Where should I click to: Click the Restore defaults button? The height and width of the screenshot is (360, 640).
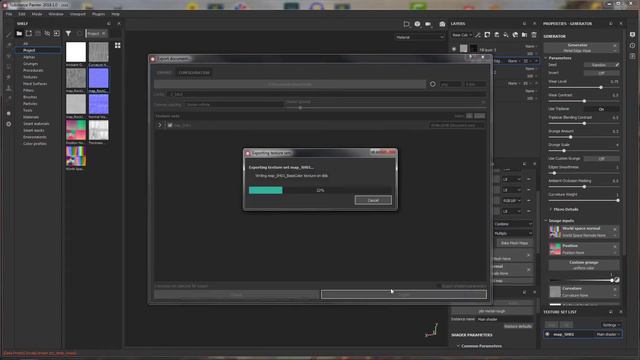(518, 326)
